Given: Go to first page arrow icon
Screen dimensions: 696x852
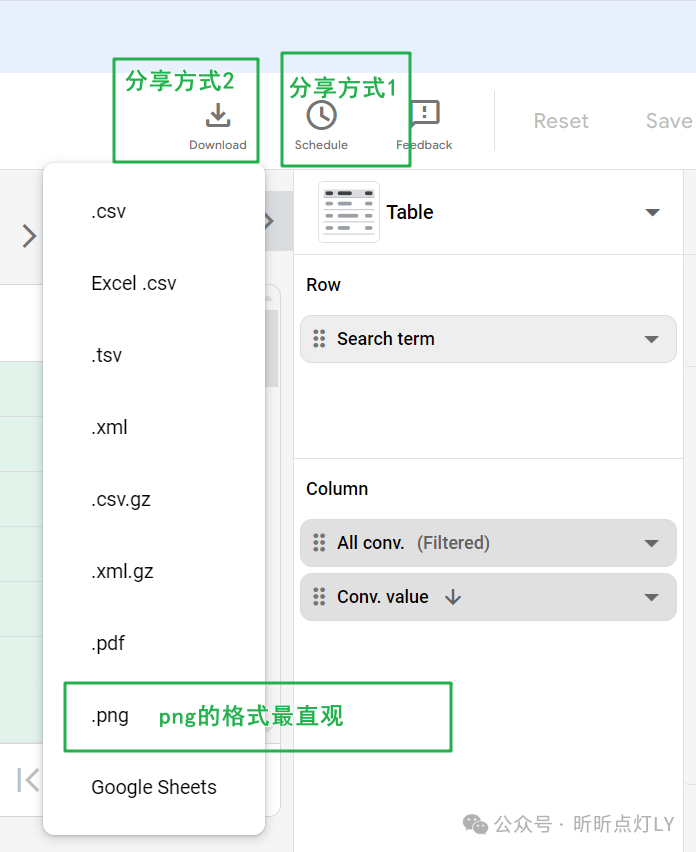Looking at the screenshot, I should [28, 780].
